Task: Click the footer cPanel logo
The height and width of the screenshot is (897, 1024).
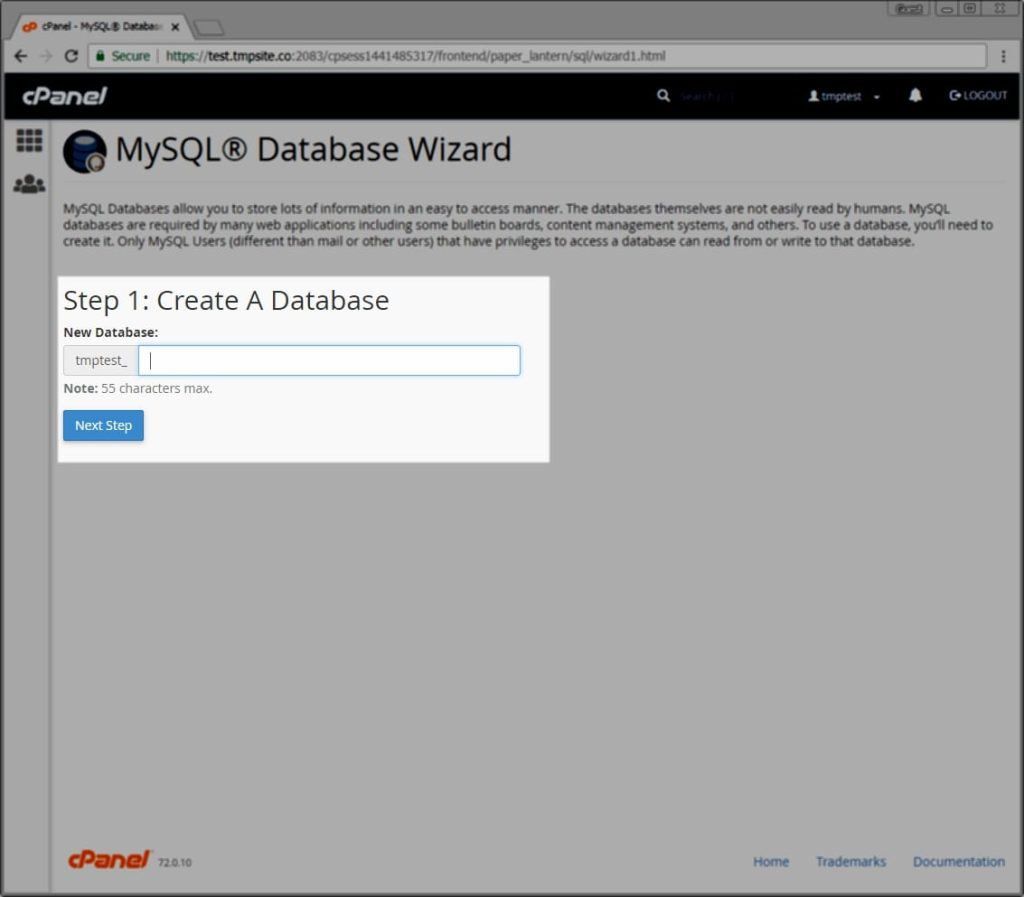Action: [109, 860]
